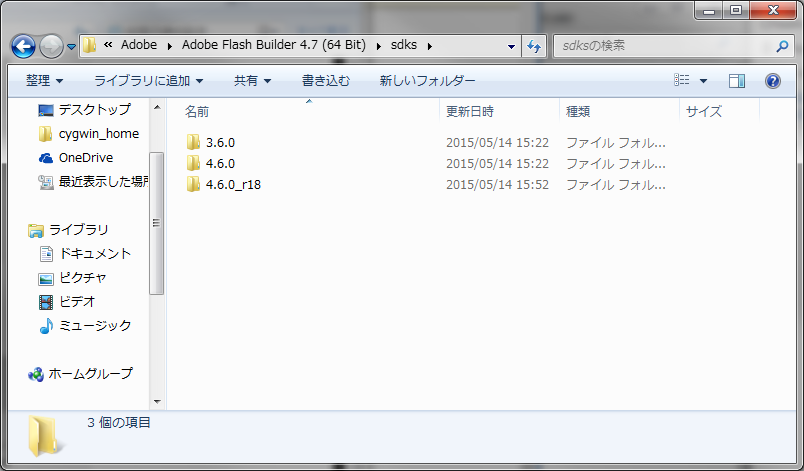Click the date 2015/05/14 15:52
The image size is (804, 471).
(497, 185)
